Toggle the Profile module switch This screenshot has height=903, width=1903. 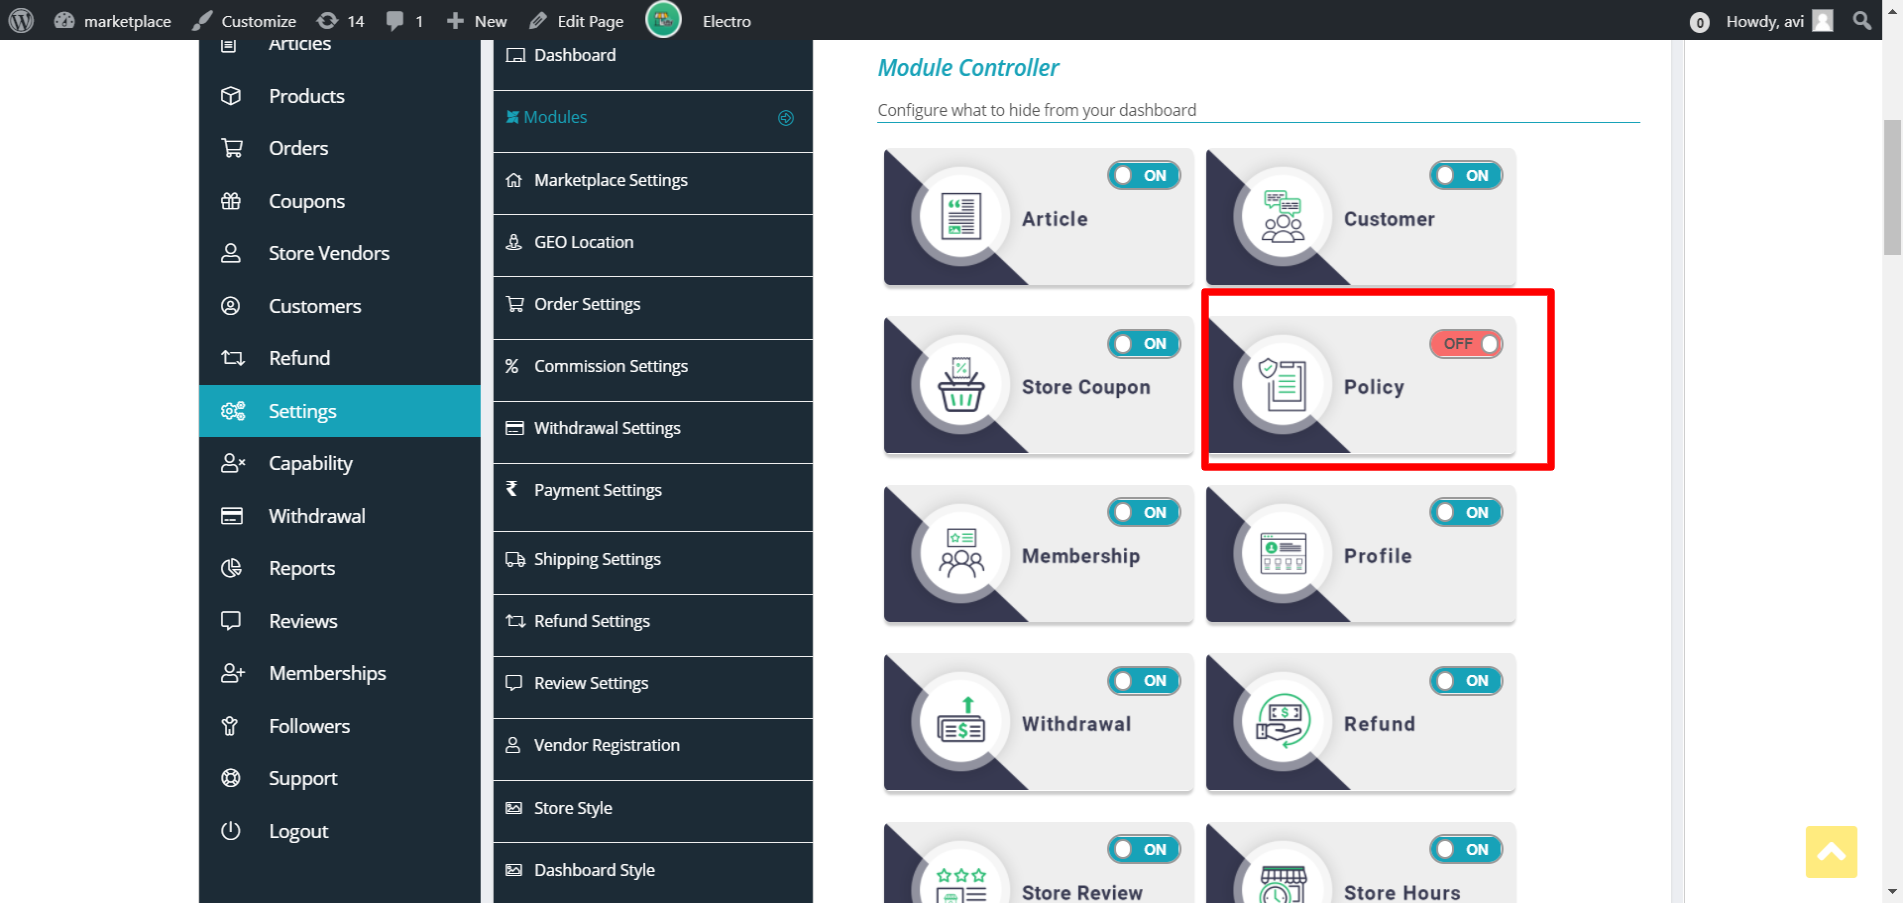pos(1466,512)
